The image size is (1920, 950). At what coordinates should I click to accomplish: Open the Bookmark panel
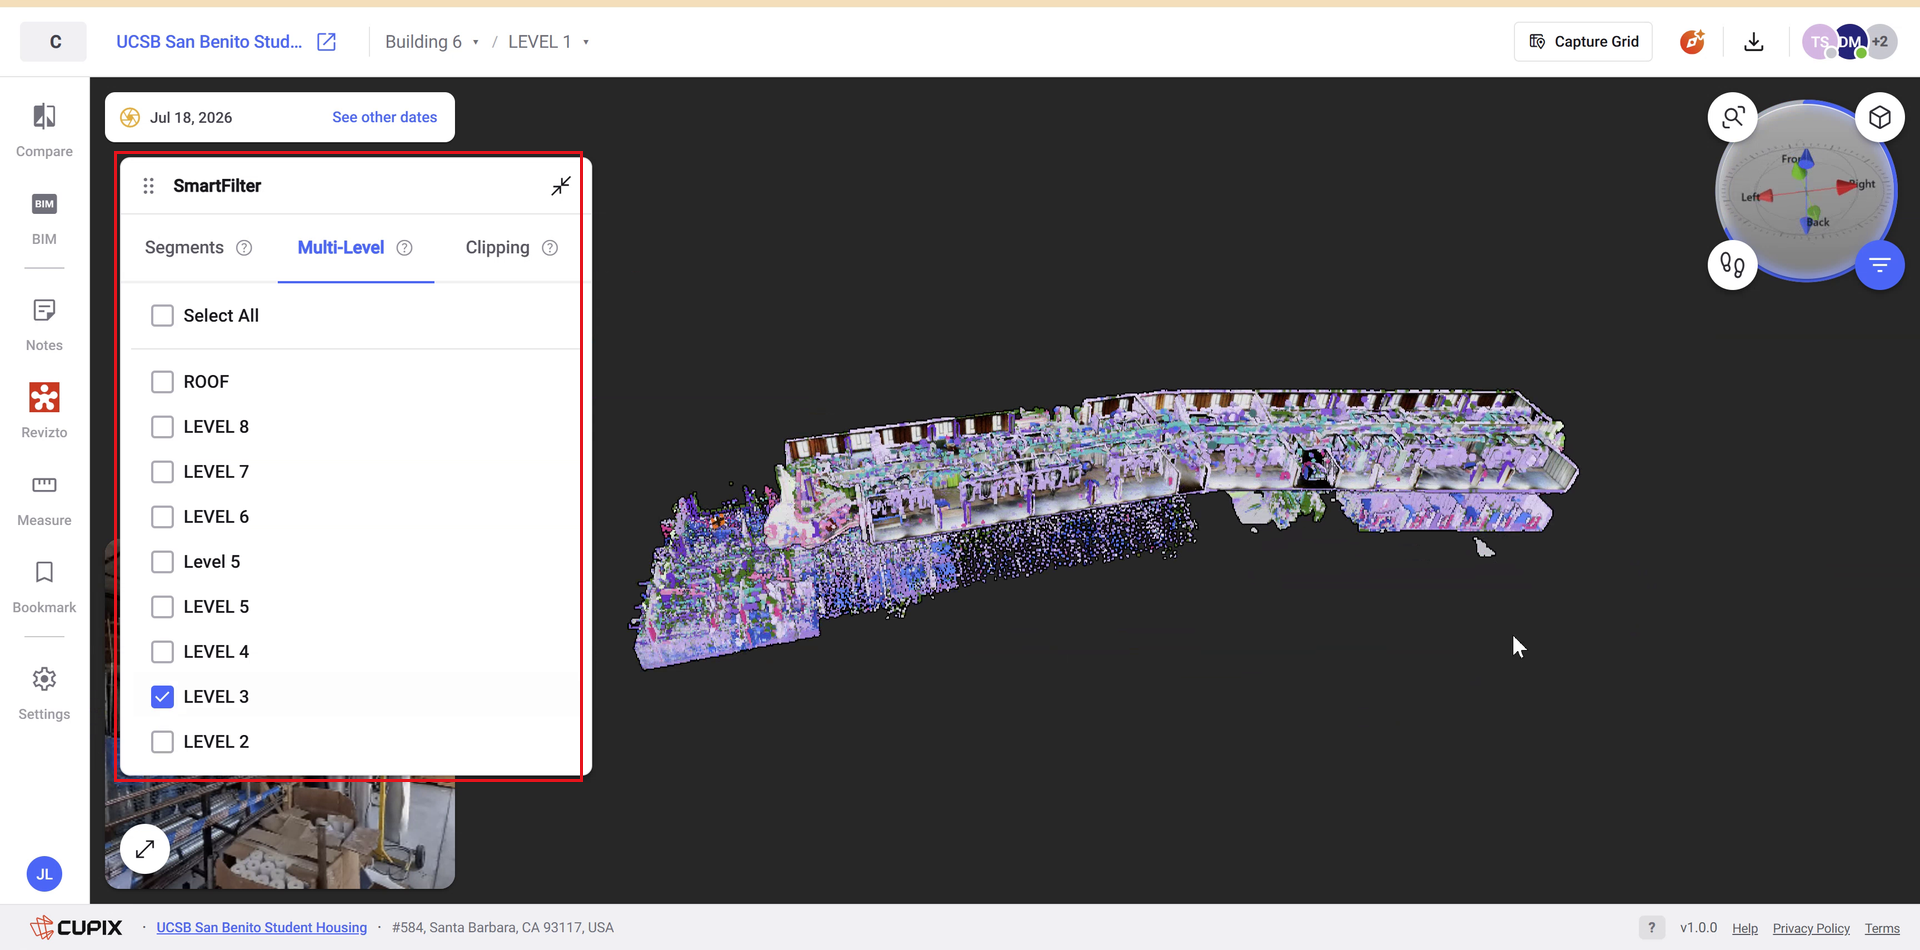click(44, 587)
